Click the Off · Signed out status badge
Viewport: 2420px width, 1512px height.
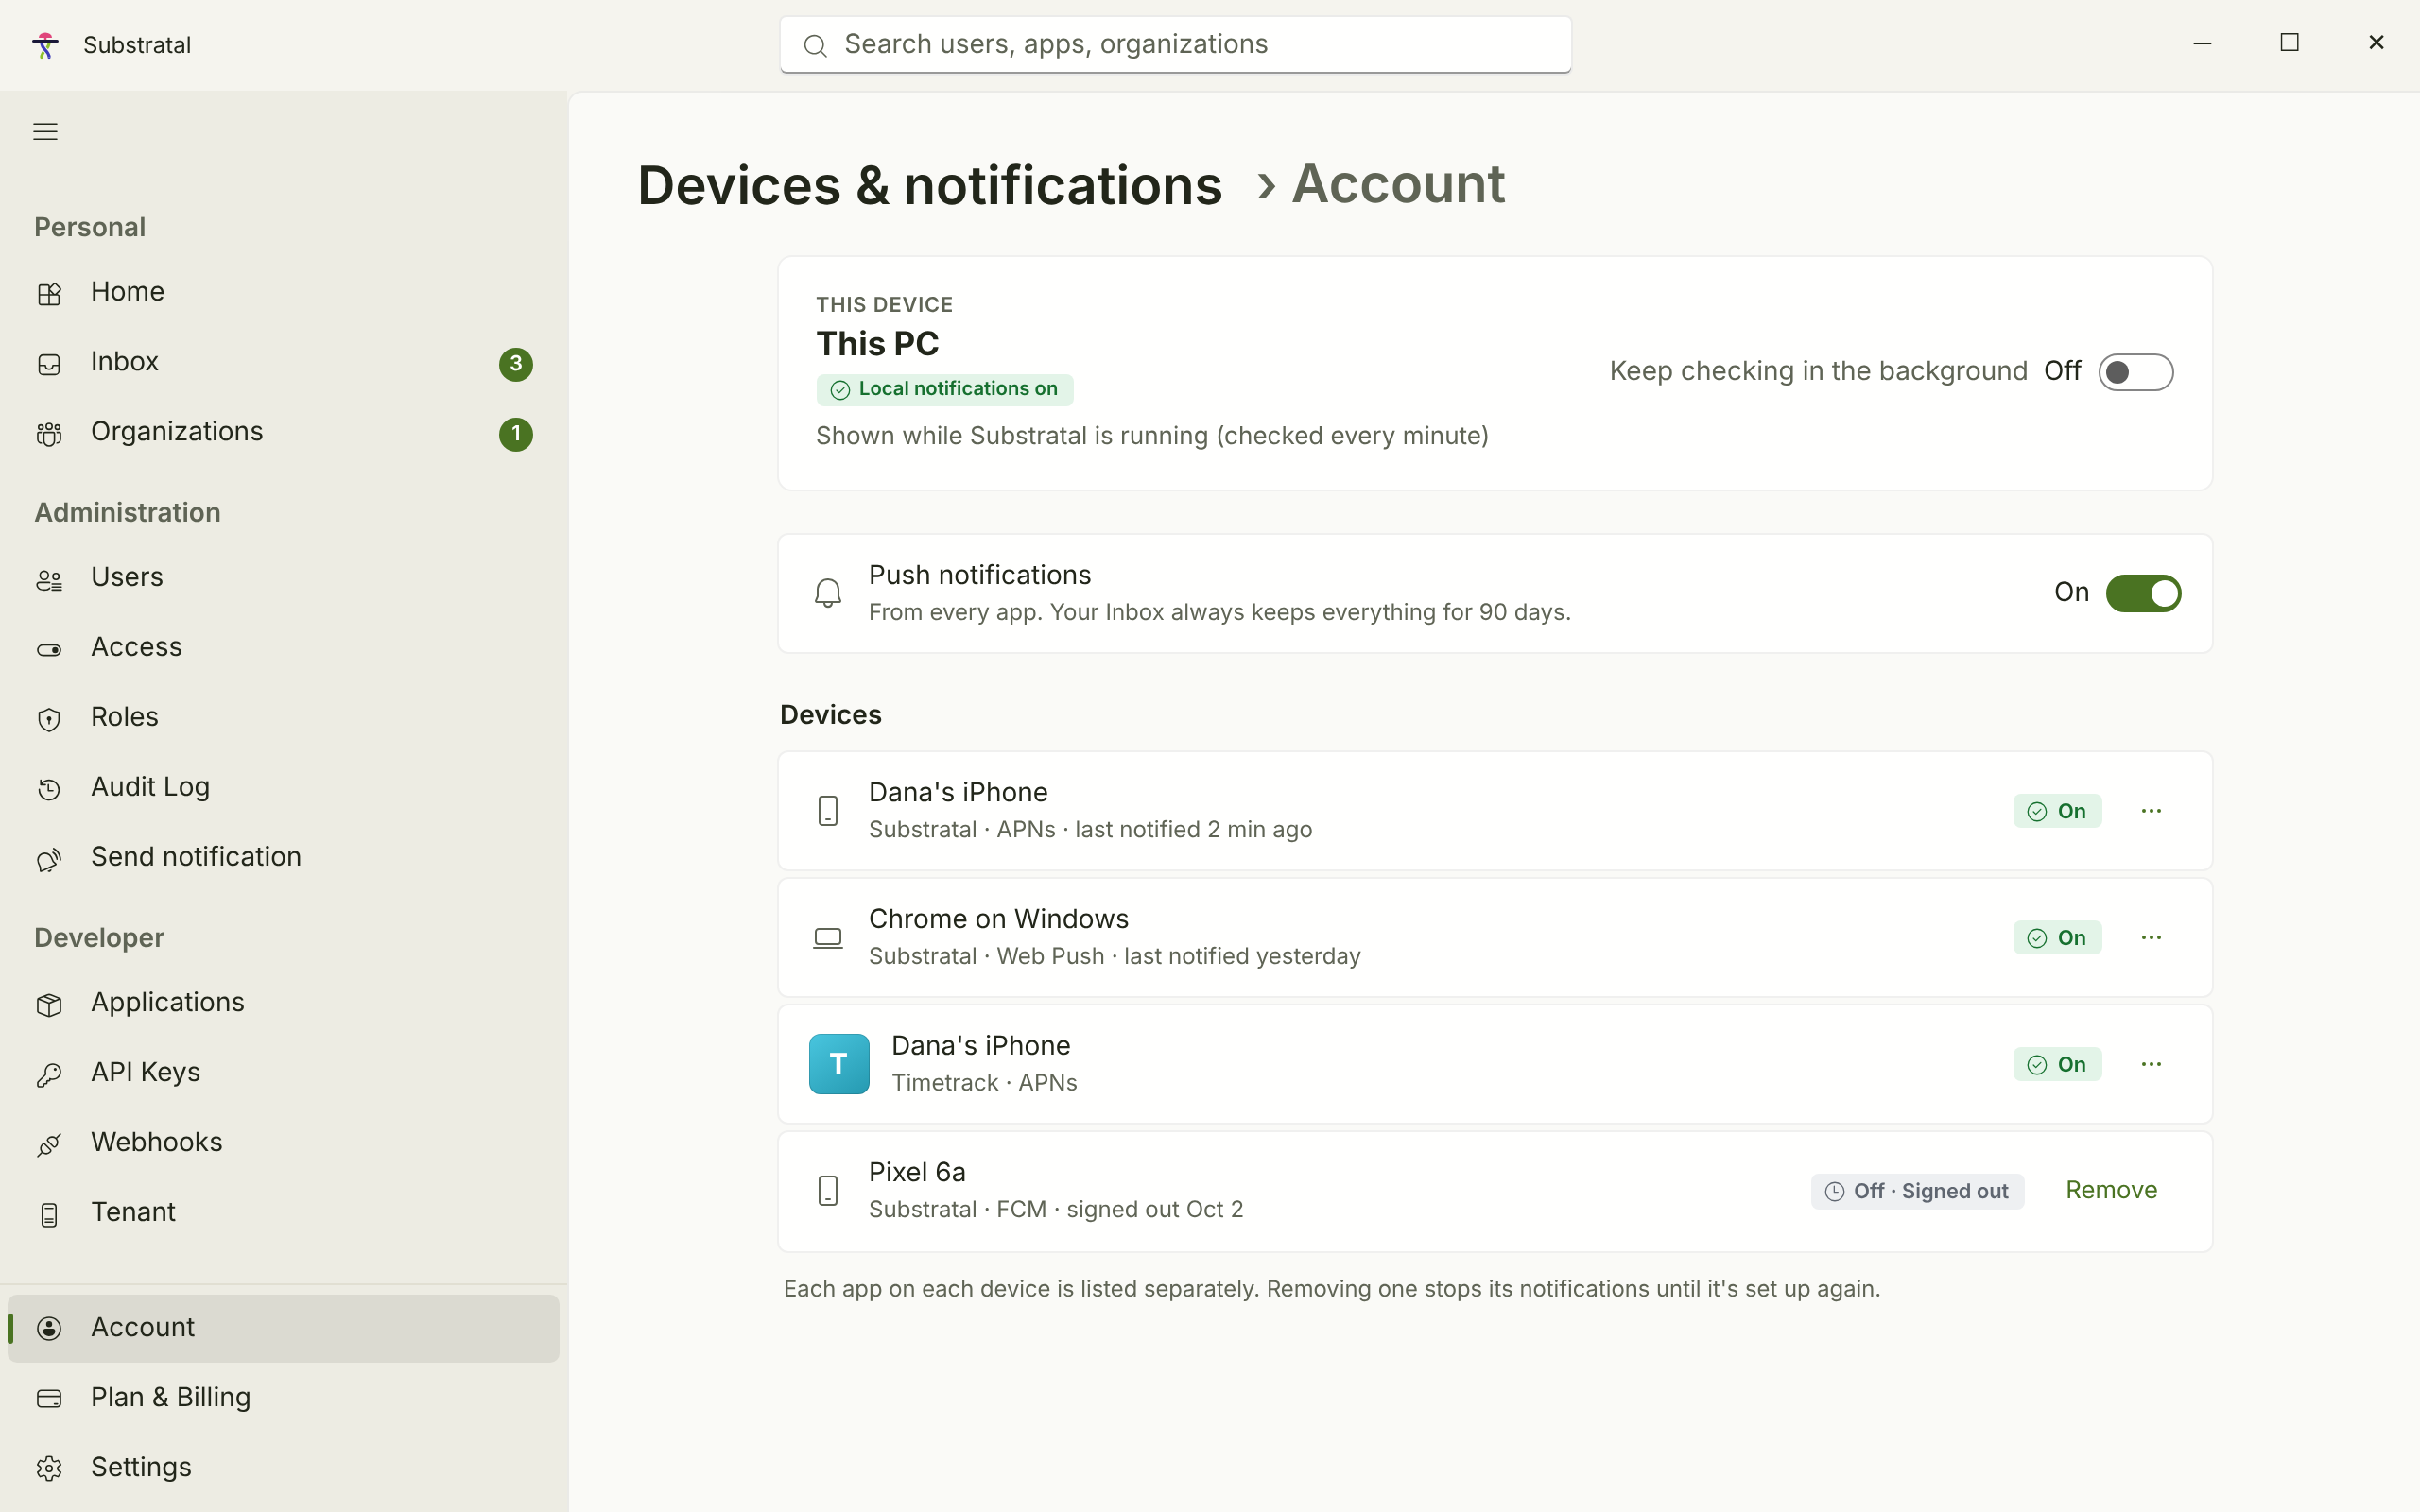pos(1917,1191)
